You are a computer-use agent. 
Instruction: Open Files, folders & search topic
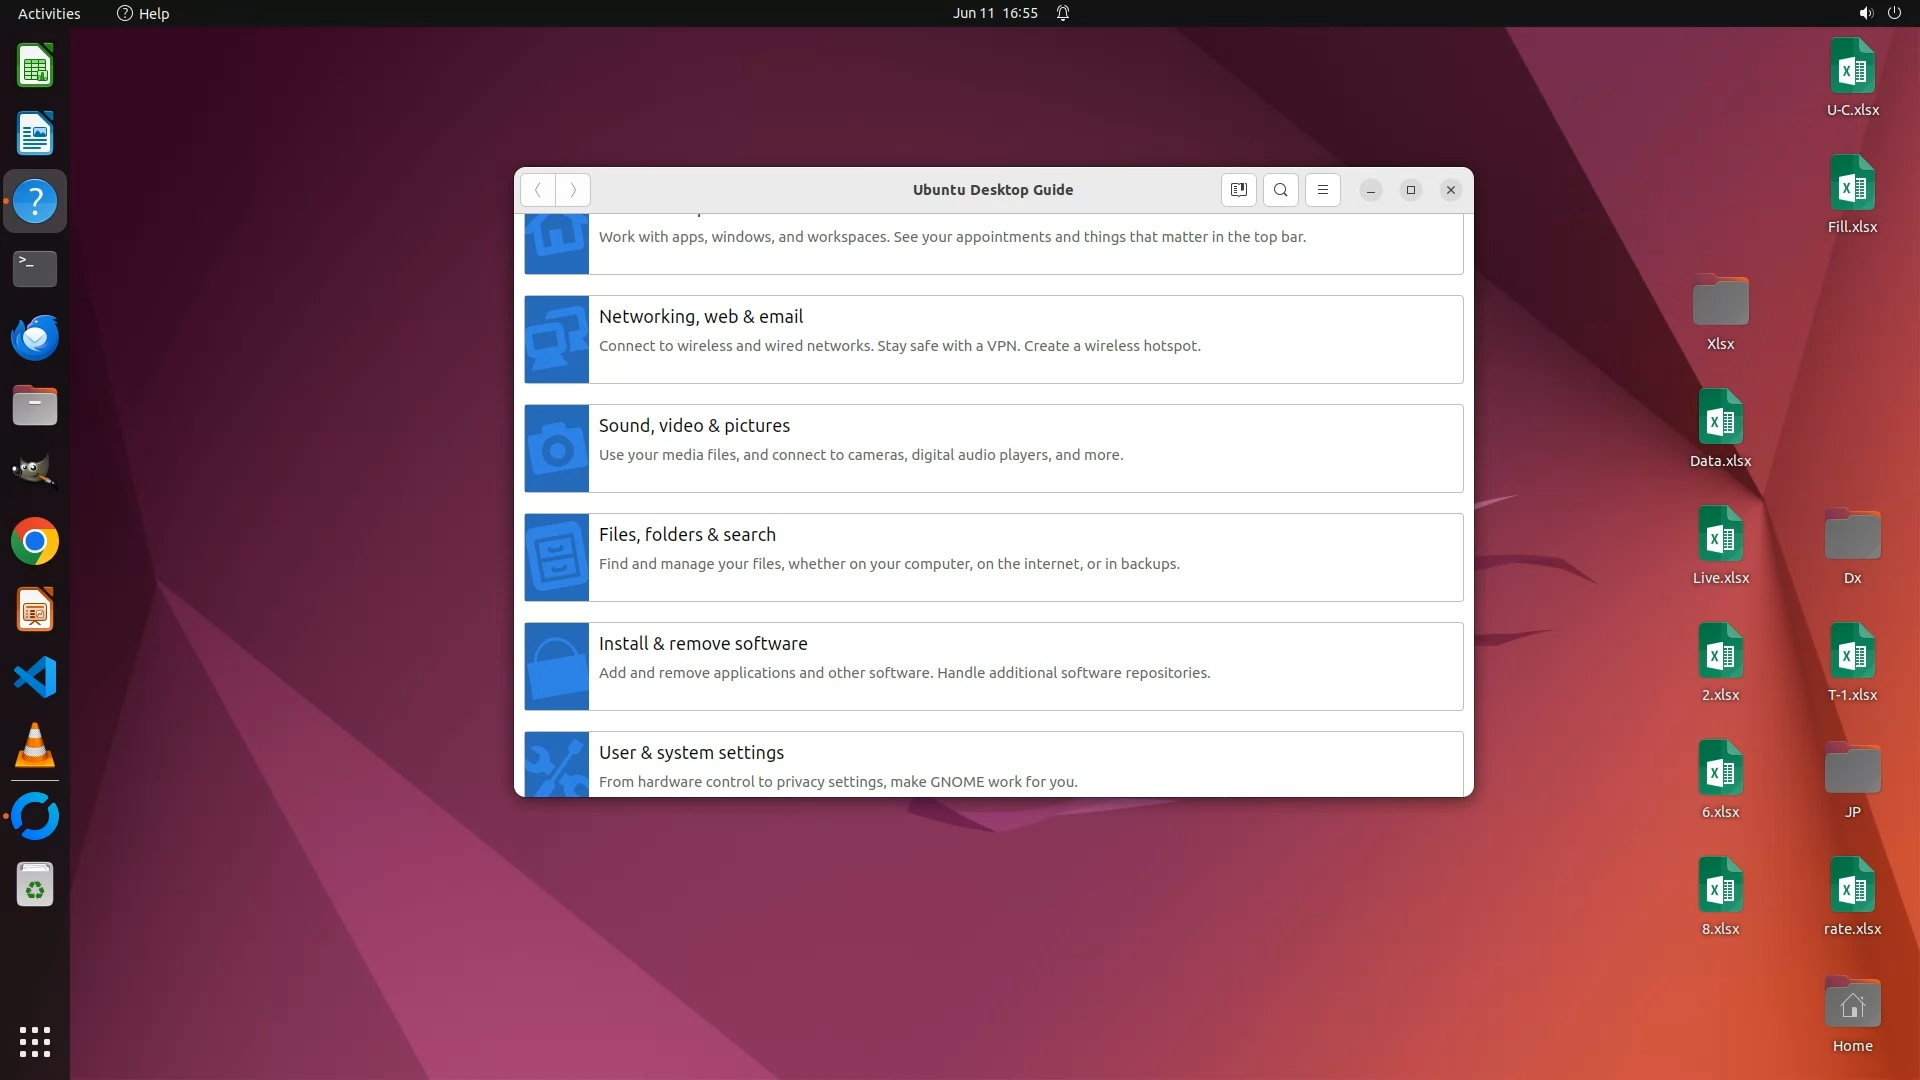[994, 557]
